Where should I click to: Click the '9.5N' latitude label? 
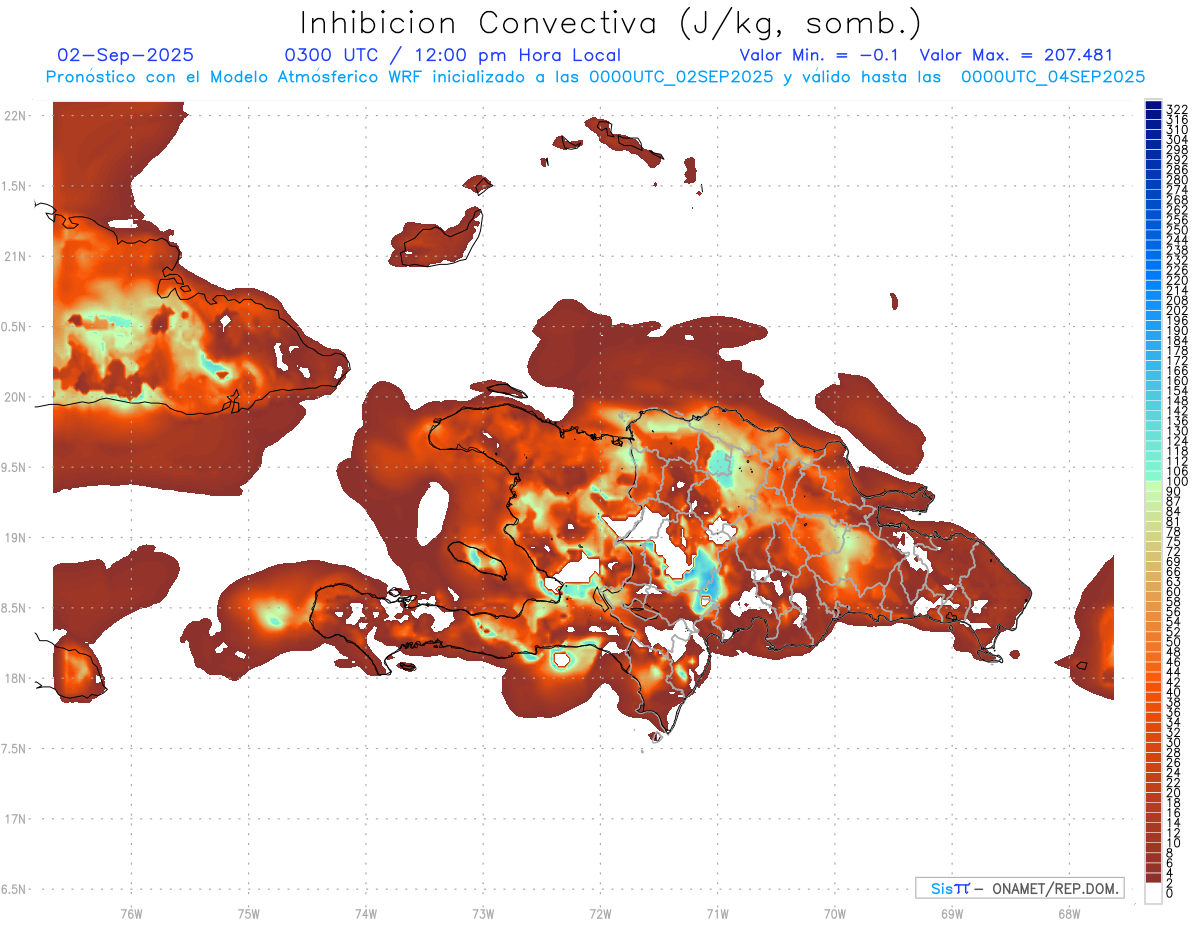click(15, 467)
